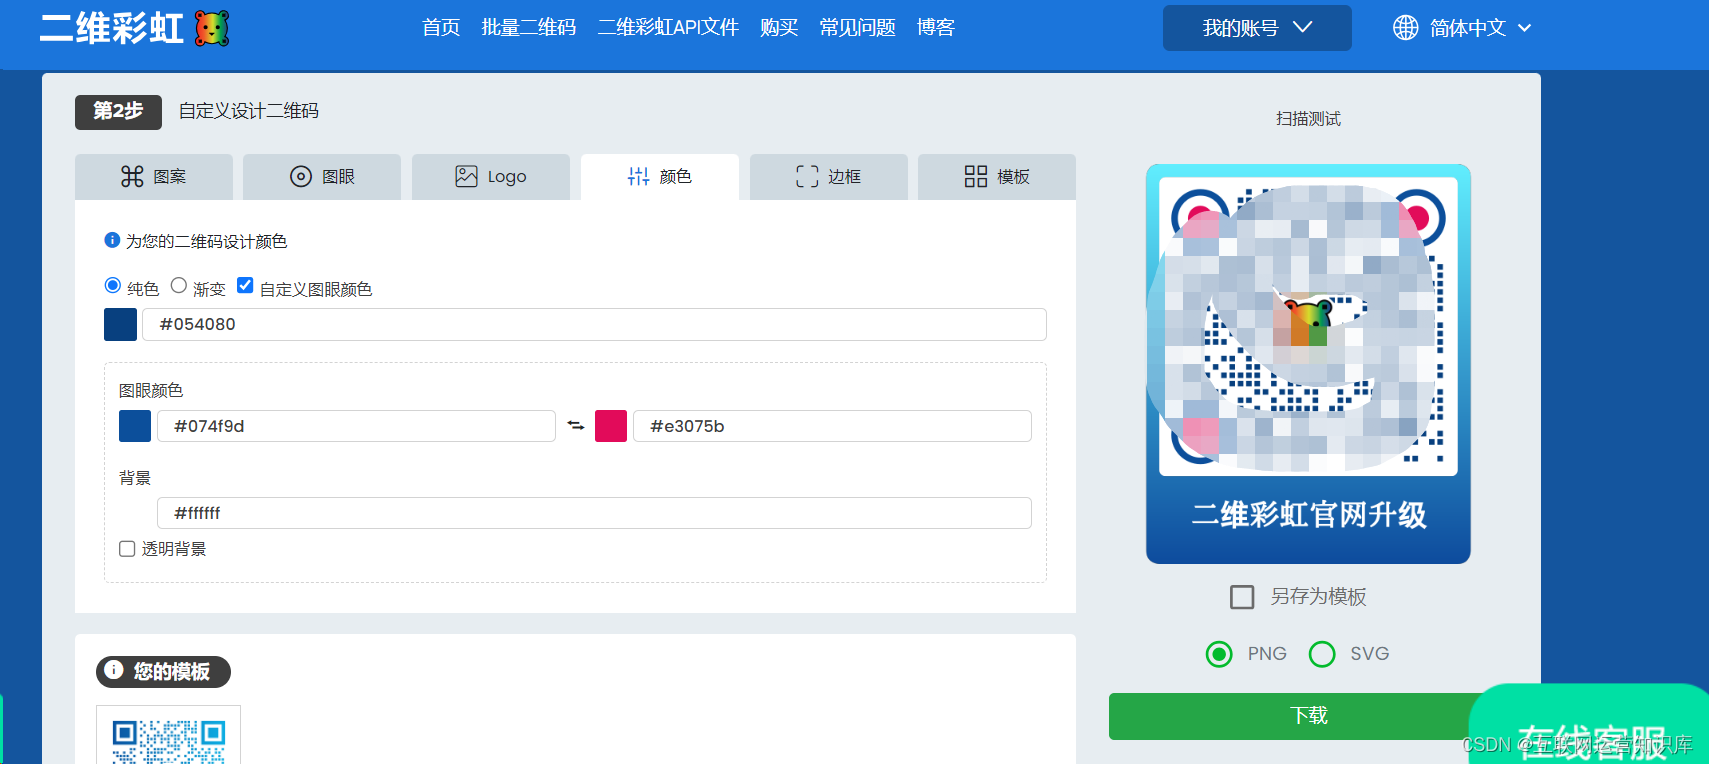Switch to 图案 pattern tab
Screen dimensions: 1709x764
click(x=154, y=177)
